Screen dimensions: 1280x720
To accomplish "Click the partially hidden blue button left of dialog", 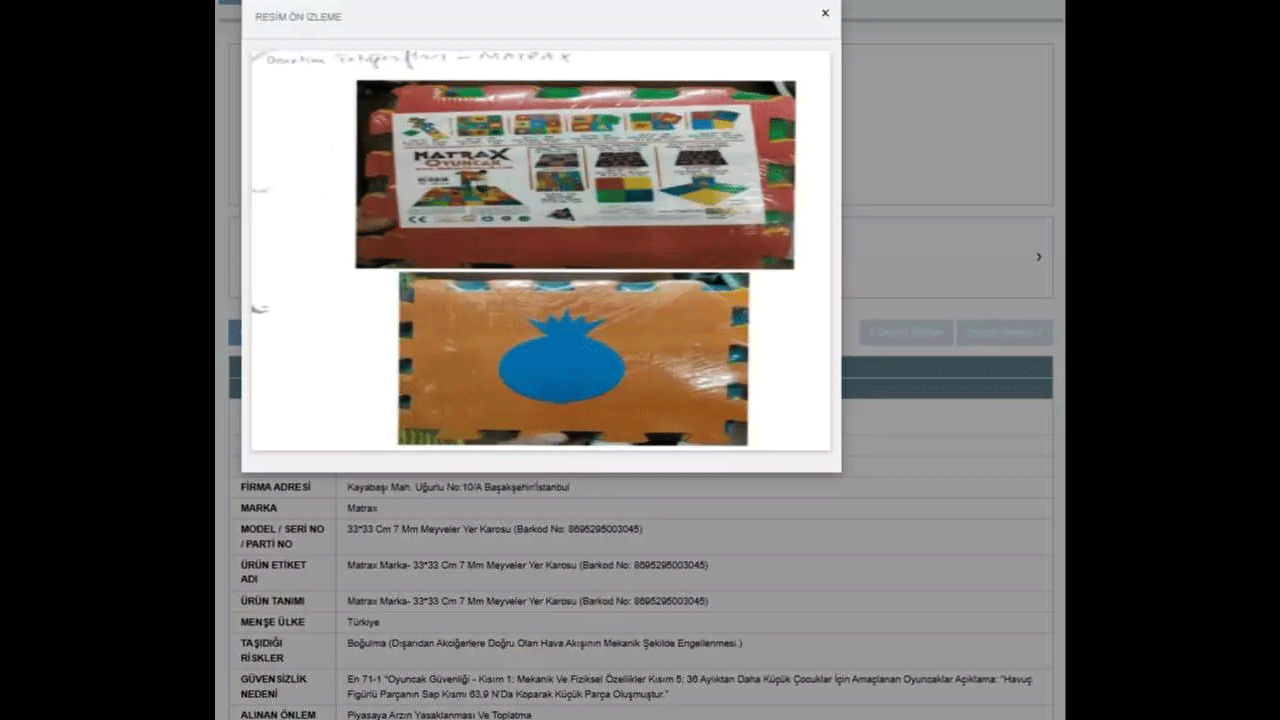I will point(234,333).
